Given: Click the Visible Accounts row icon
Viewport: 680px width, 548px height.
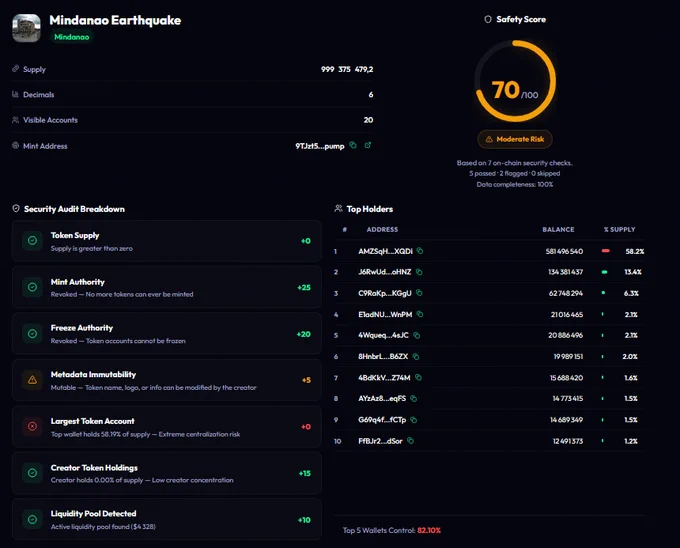Looking at the screenshot, I should (16, 120).
